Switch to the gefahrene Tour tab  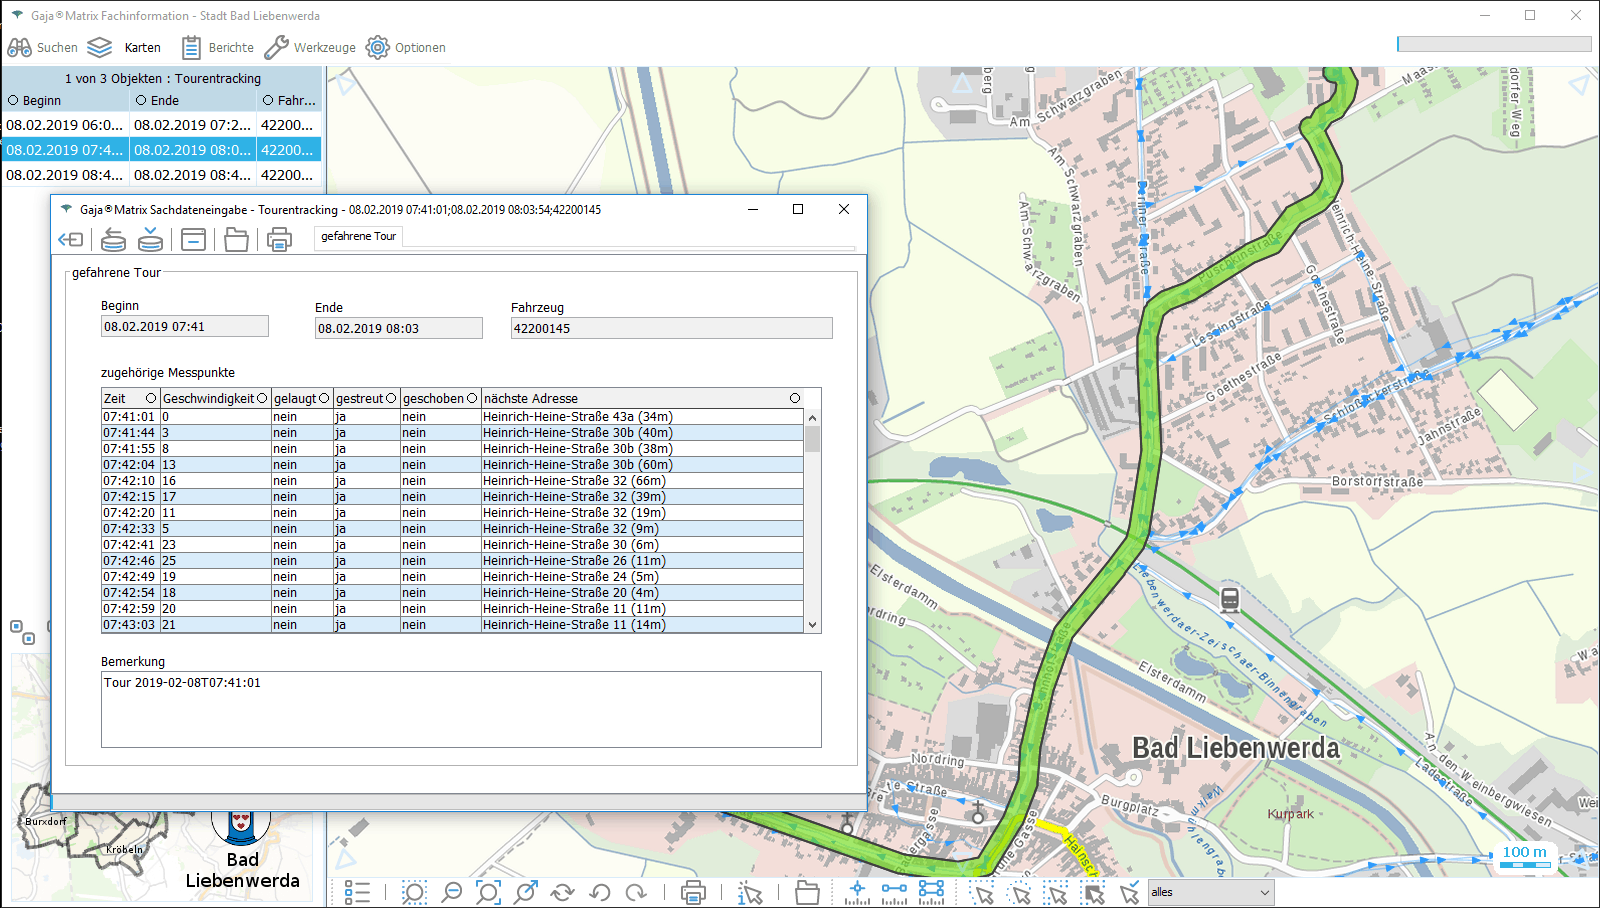click(x=358, y=236)
